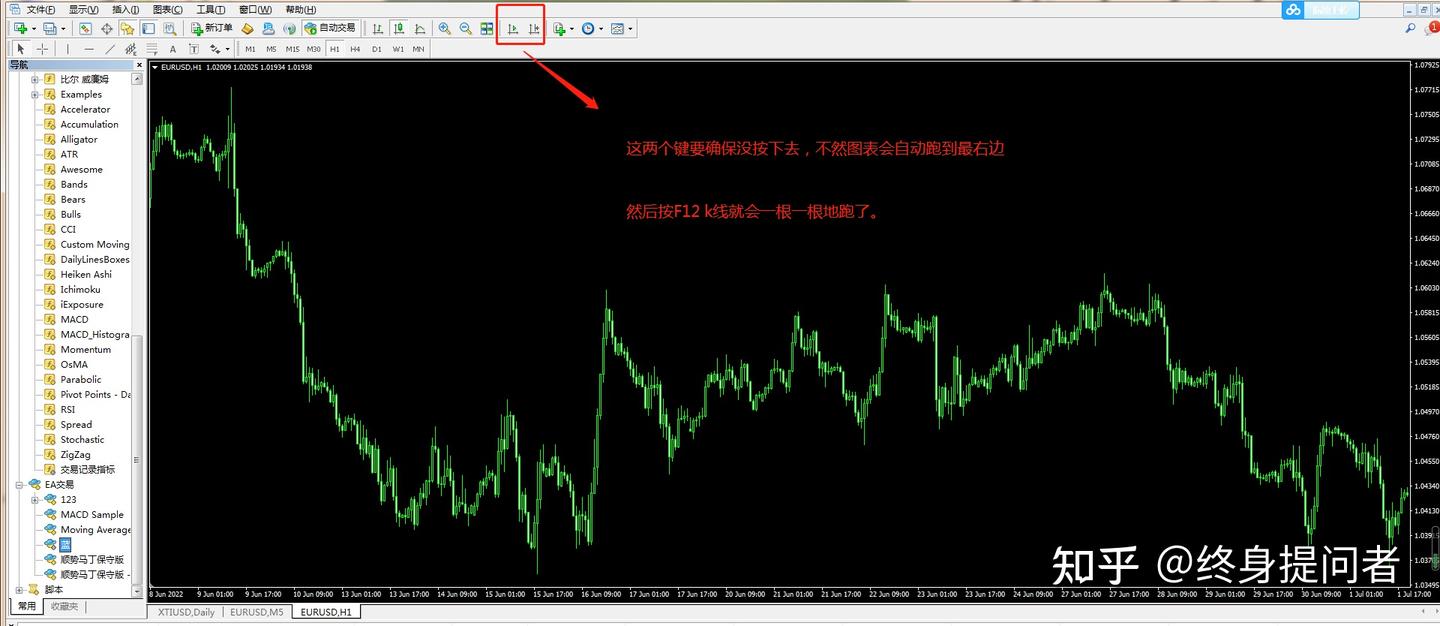This screenshot has height=626, width=1440.
Task: Select the Text annotation tool
Action: [172, 48]
